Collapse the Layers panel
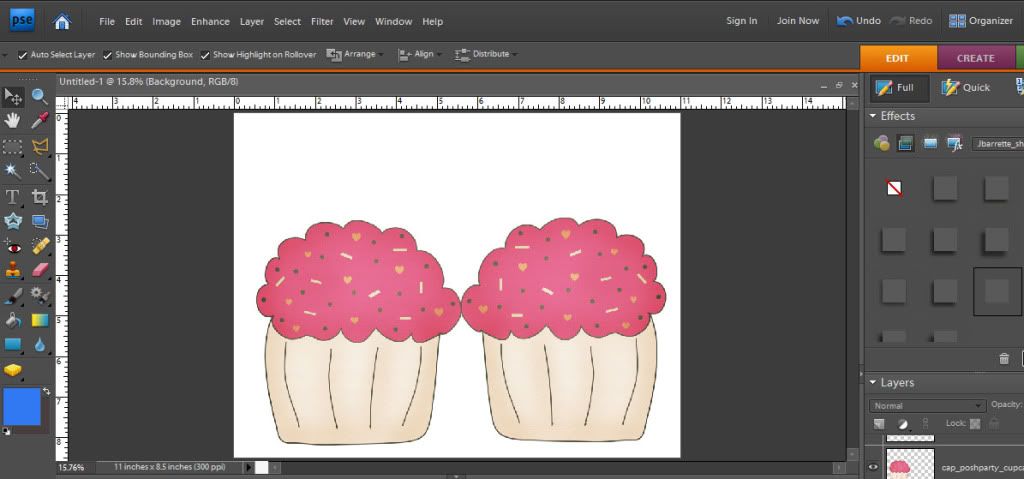The height and width of the screenshot is (479, 1024). 872,382
